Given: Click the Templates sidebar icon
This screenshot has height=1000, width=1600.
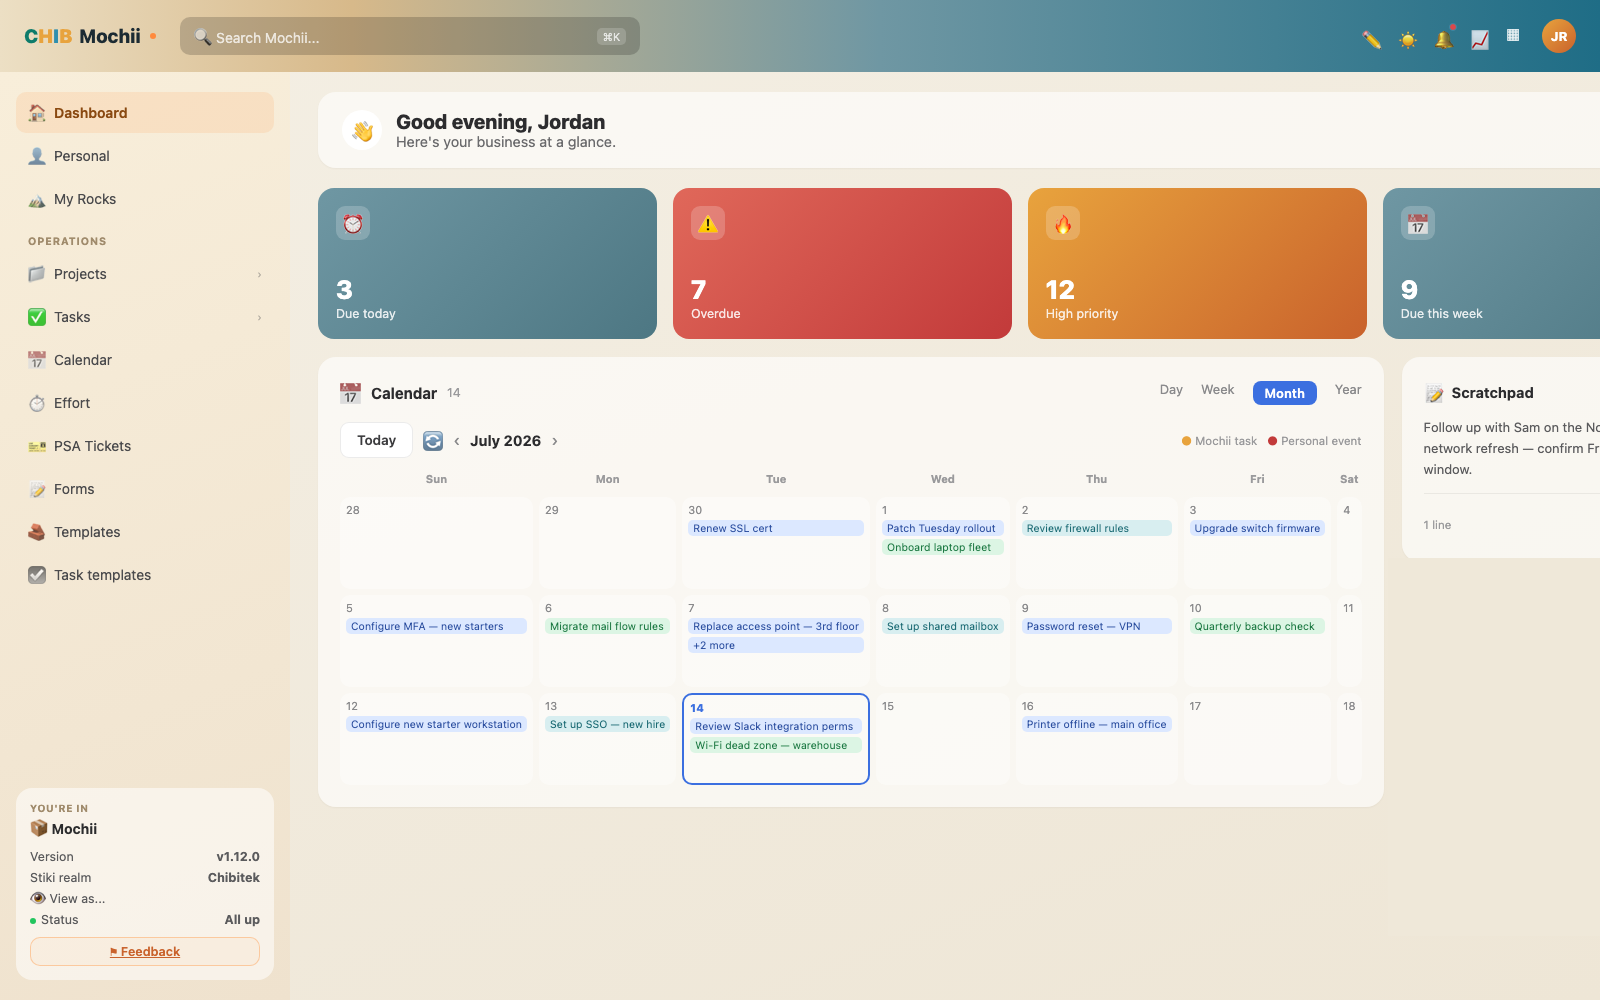Looking at the screenshot, I should click(x=37, y=532).
